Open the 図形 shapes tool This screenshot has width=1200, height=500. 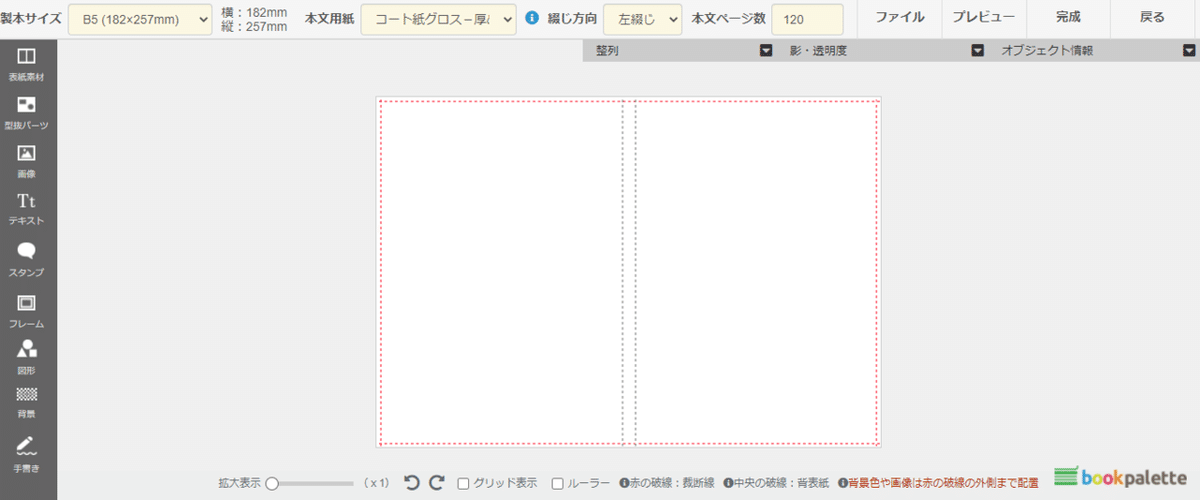pos(27,357)
